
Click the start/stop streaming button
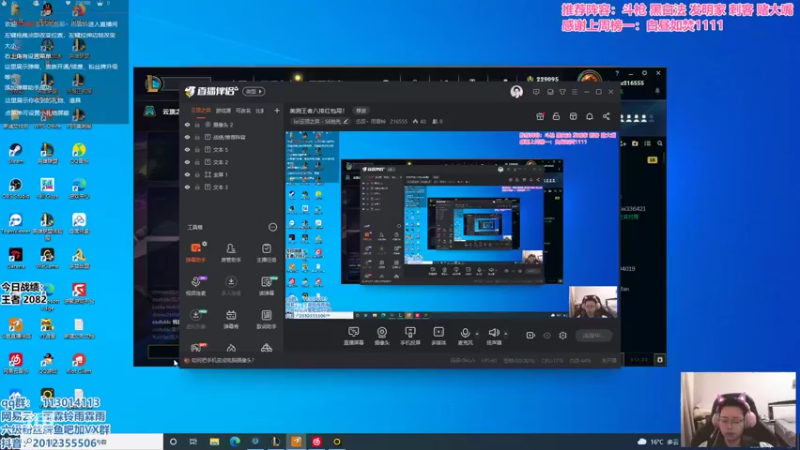(593, 335)
